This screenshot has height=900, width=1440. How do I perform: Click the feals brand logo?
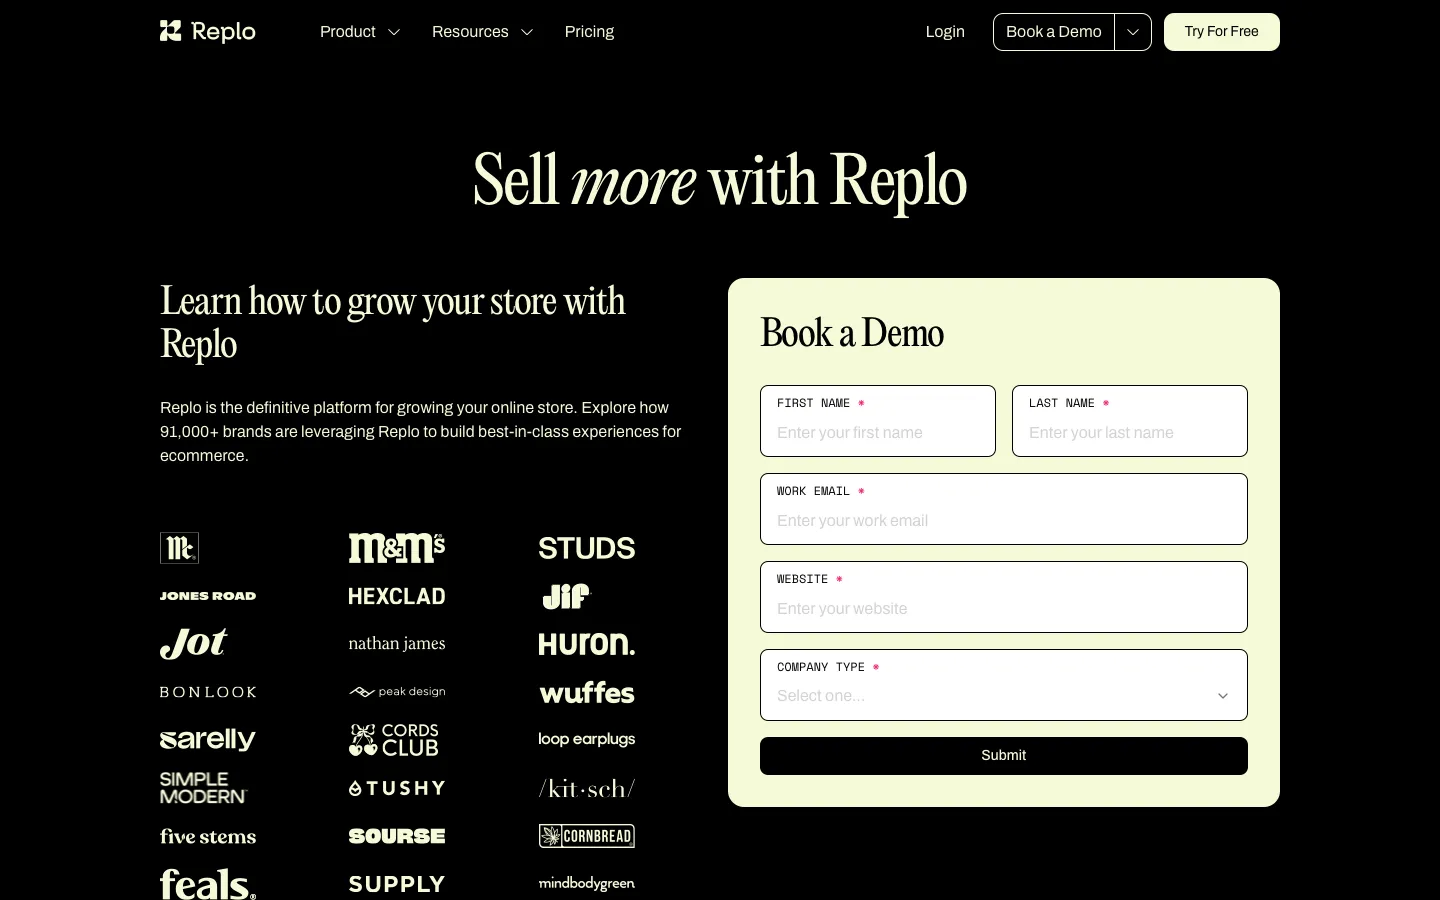(208, 884)
